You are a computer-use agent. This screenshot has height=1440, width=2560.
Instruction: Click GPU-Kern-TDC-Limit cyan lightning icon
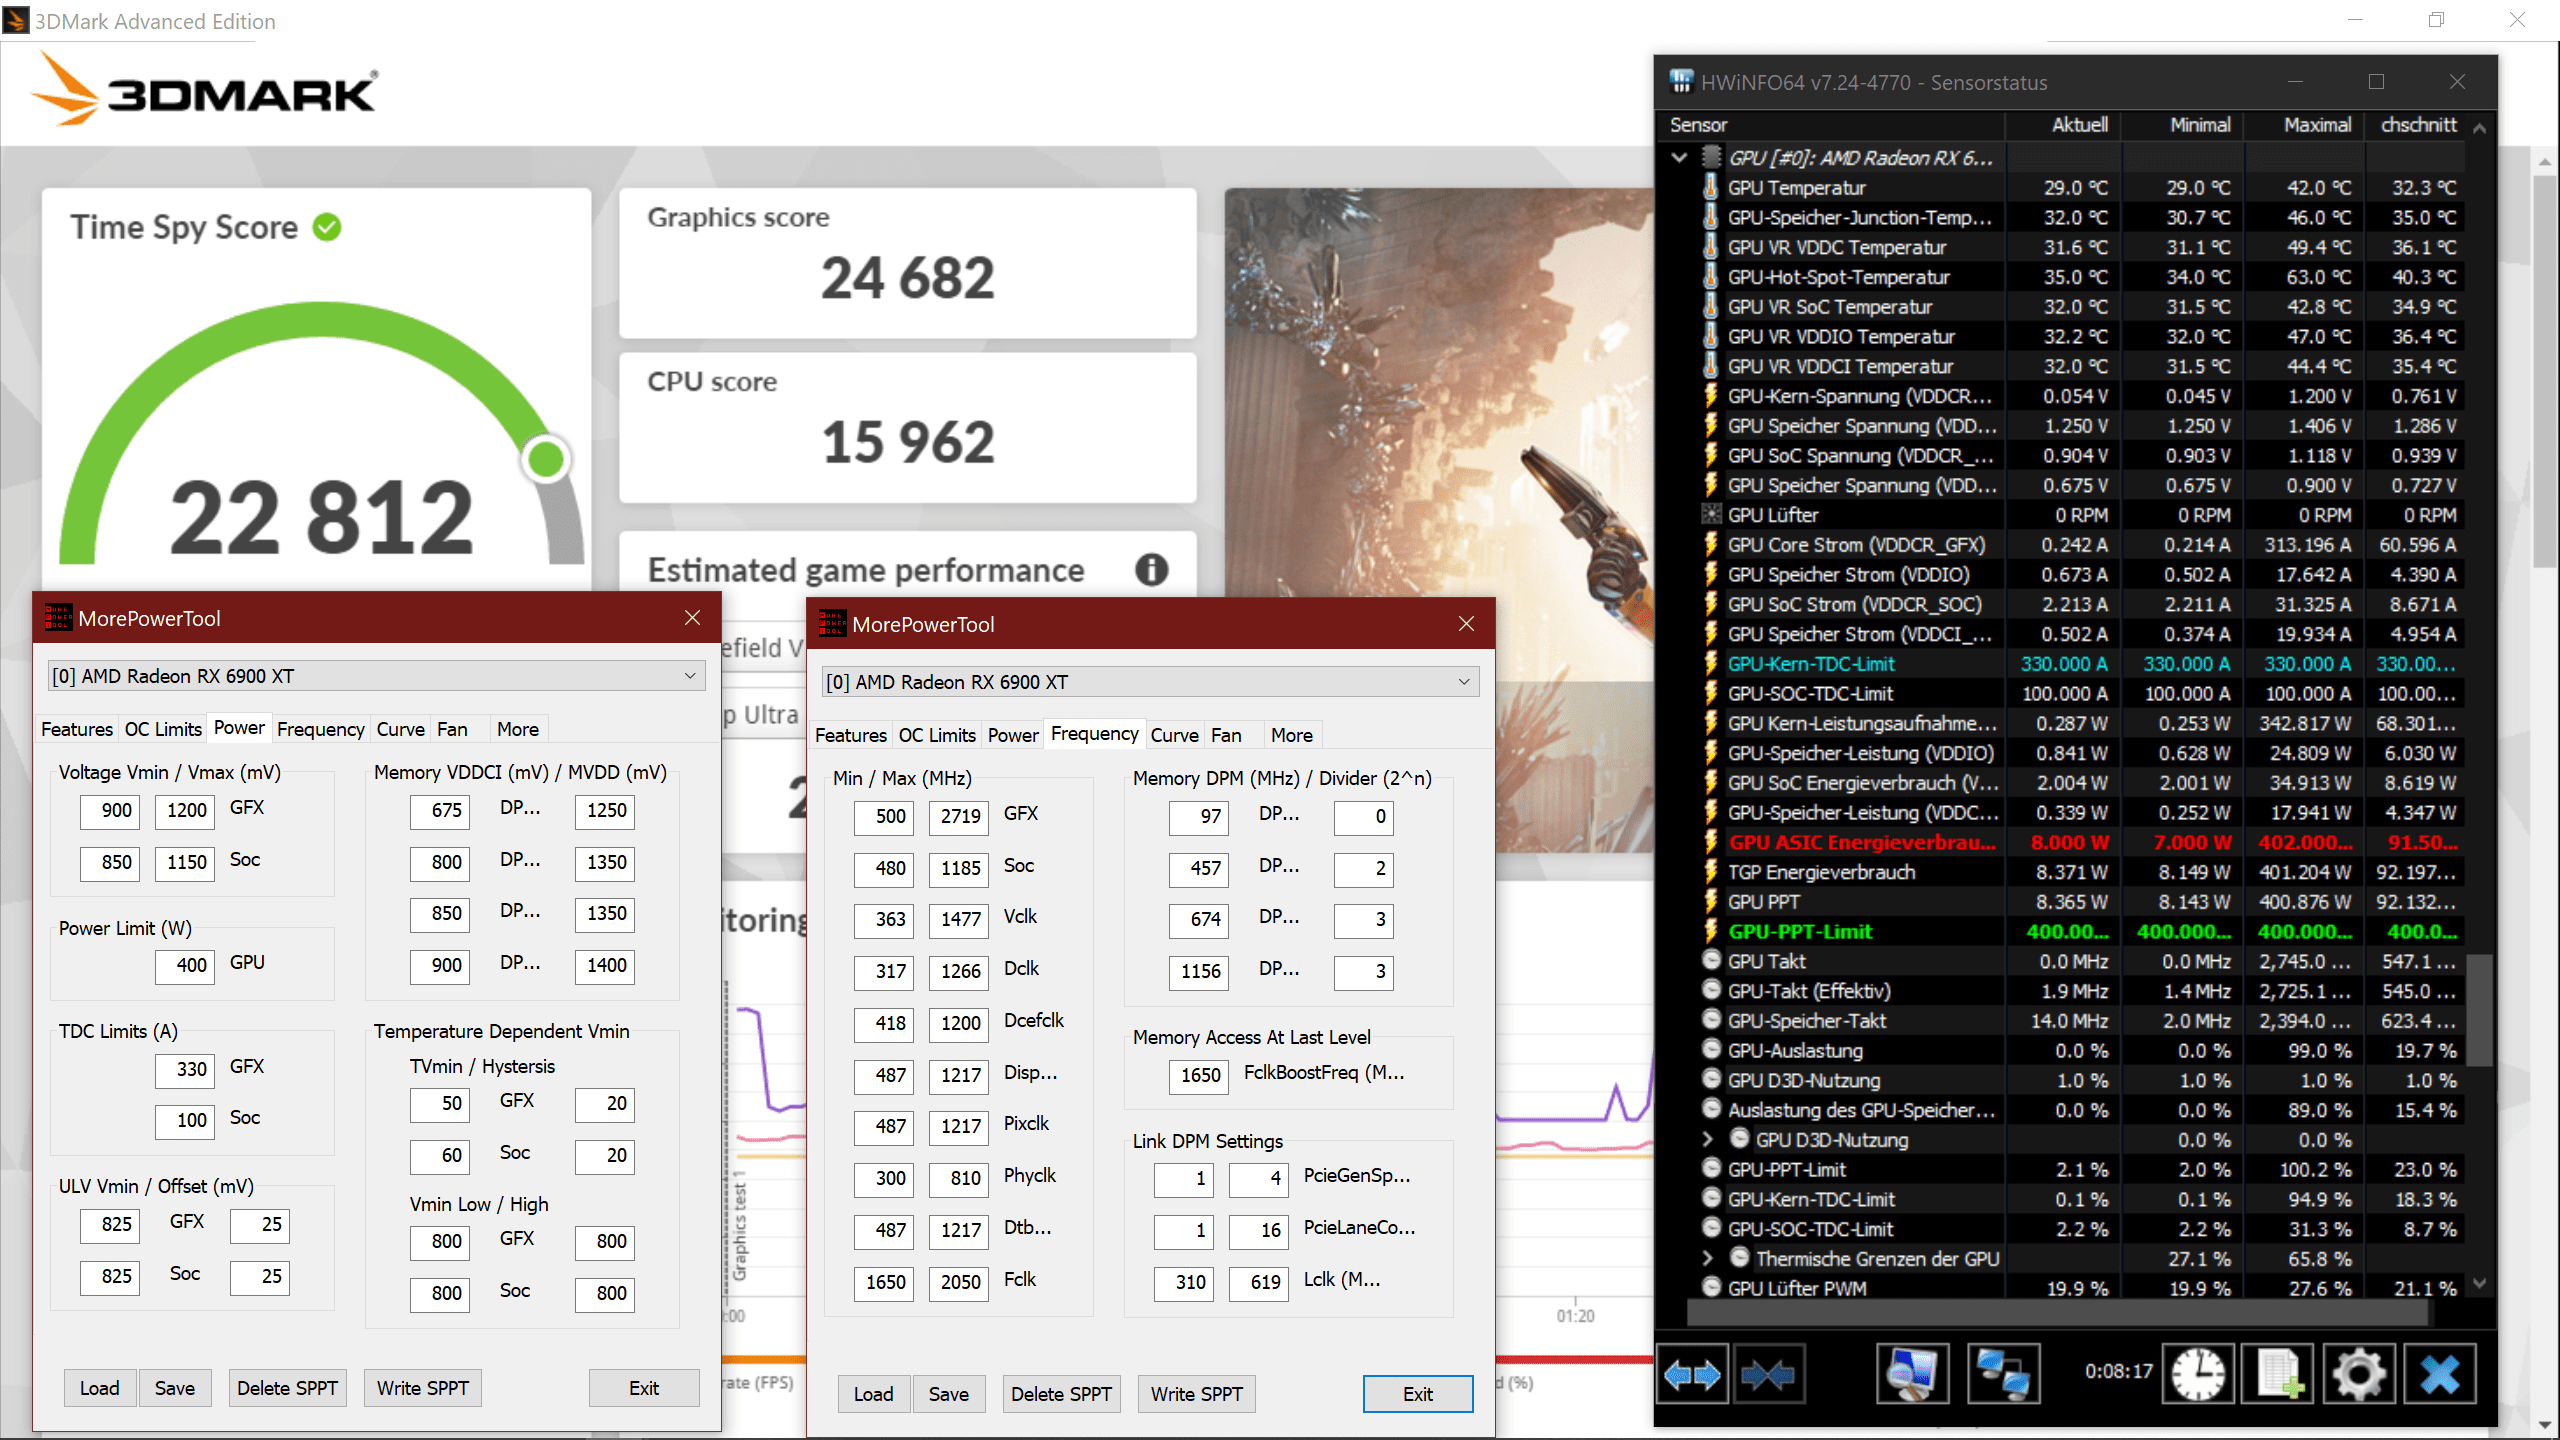[1711, 664]
